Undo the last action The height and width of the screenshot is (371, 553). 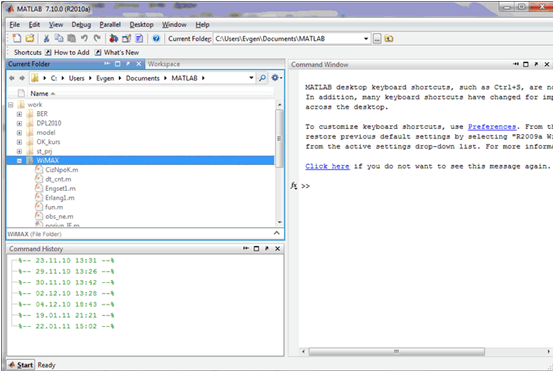click(x=84, y=38)
